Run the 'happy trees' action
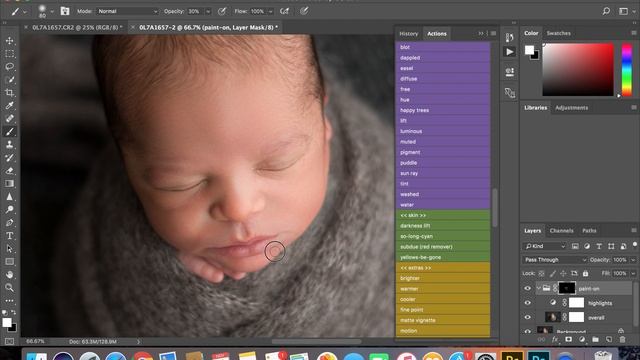 pos(442,110)
